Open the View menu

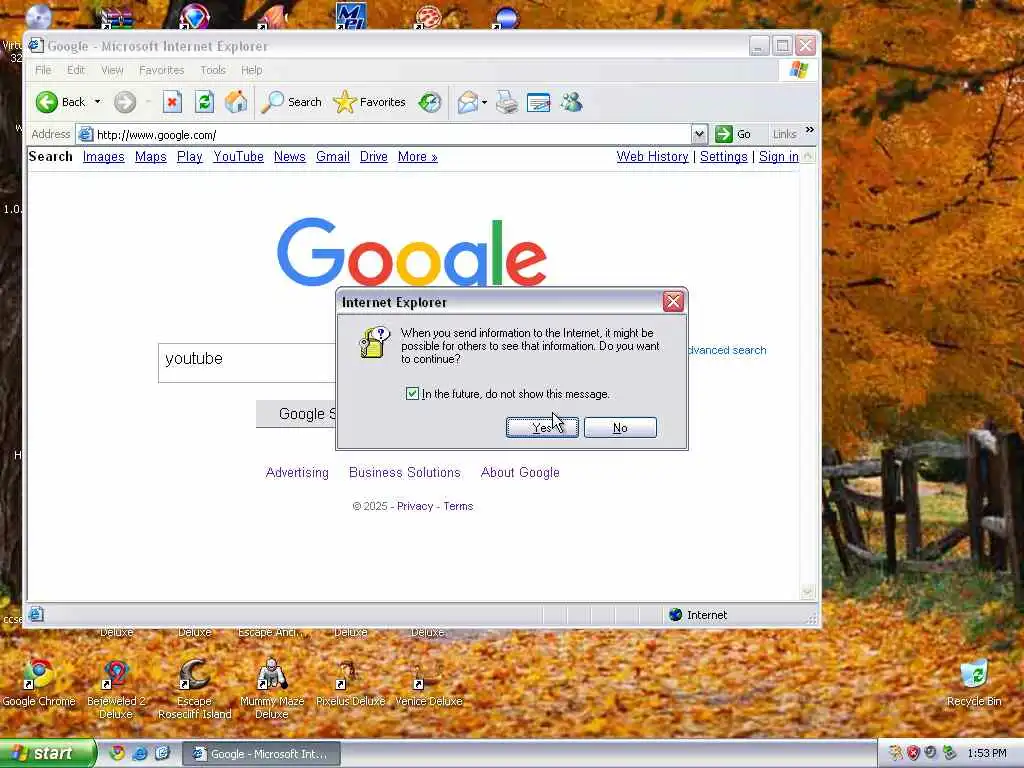click(x=112, y=70)
